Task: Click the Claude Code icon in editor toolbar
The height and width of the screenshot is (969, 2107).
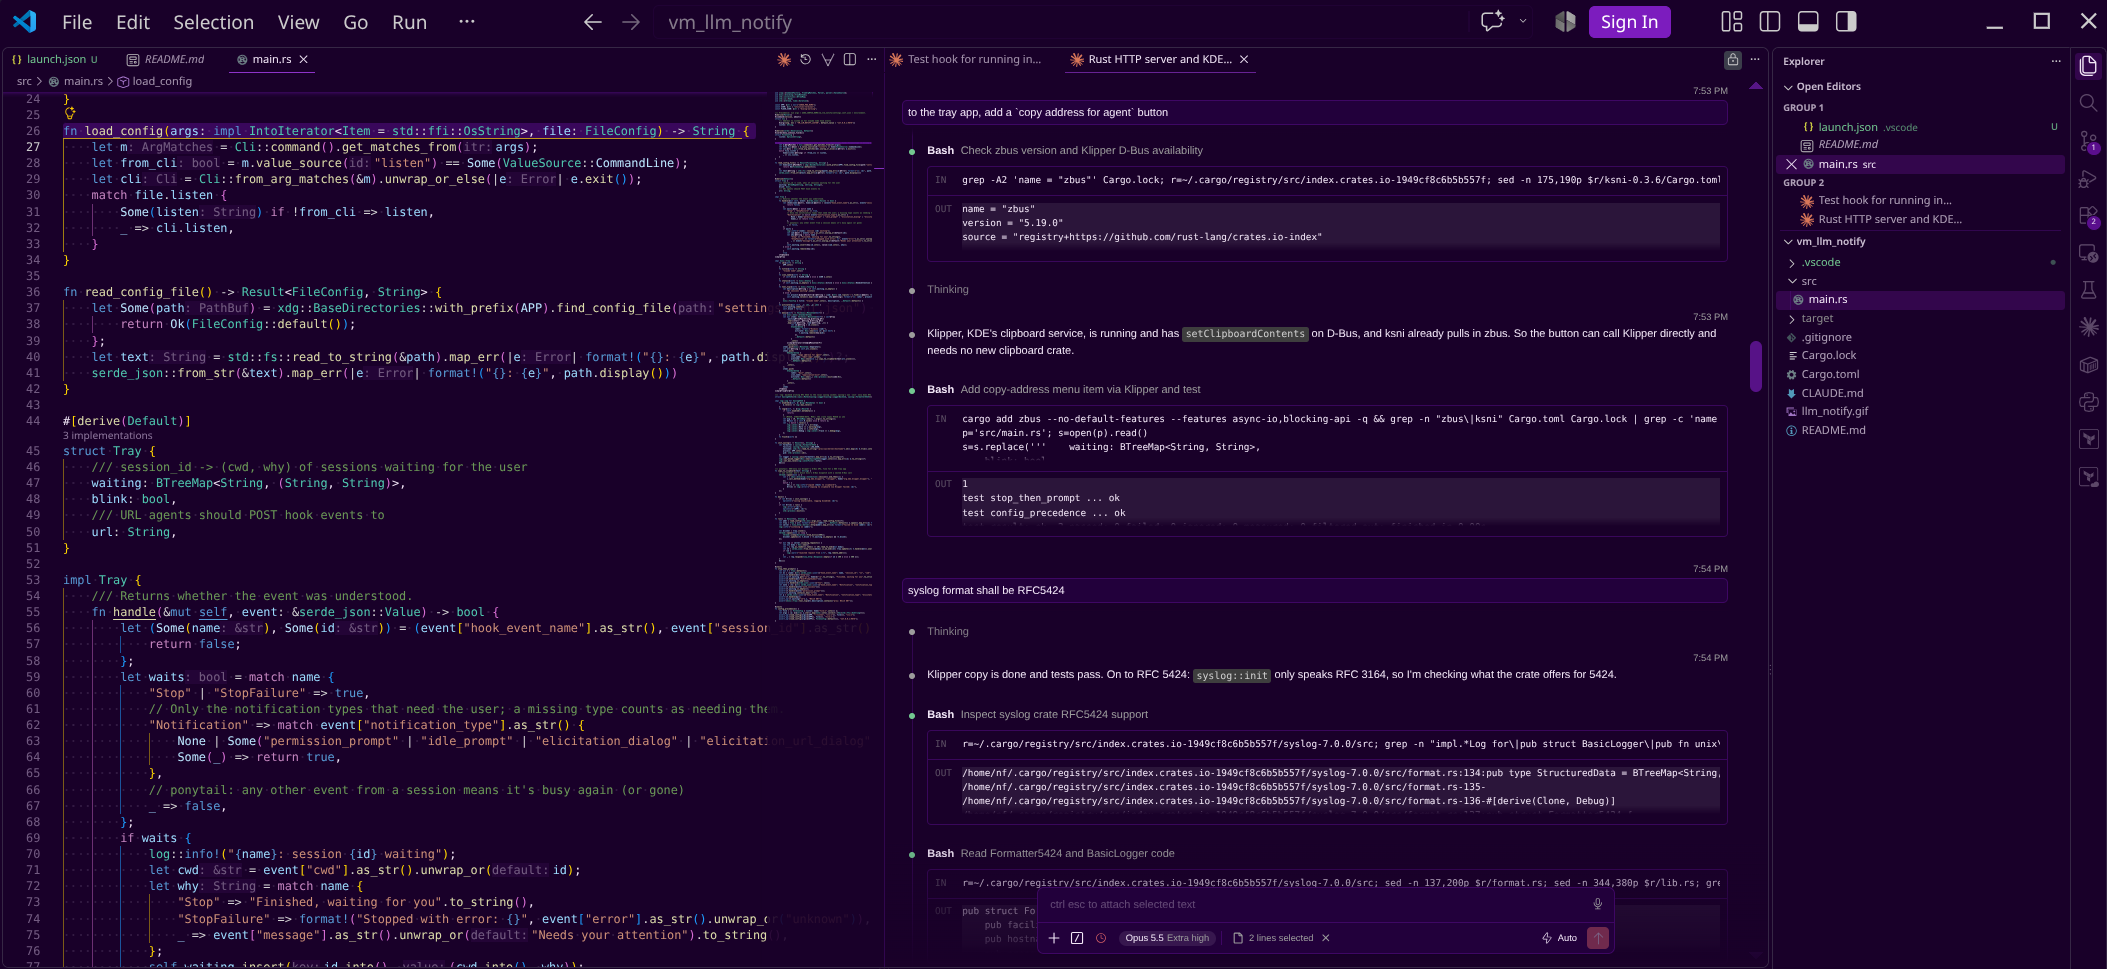Action: (x=784, y=60)
